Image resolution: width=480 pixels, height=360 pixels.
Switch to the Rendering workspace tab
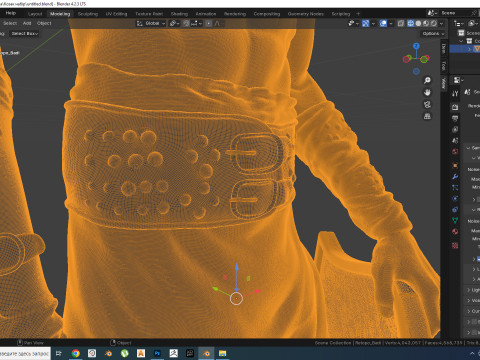click(x=235, y=14)
